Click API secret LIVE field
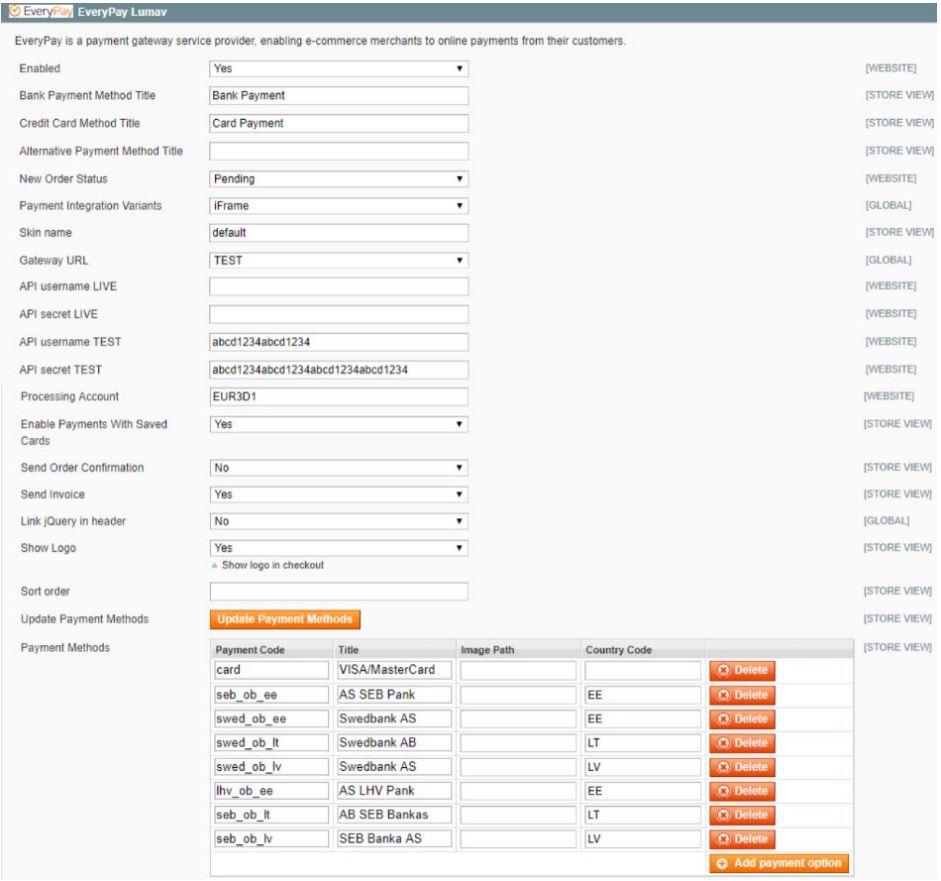Screen dimensions: 941x881 point(338,314)
